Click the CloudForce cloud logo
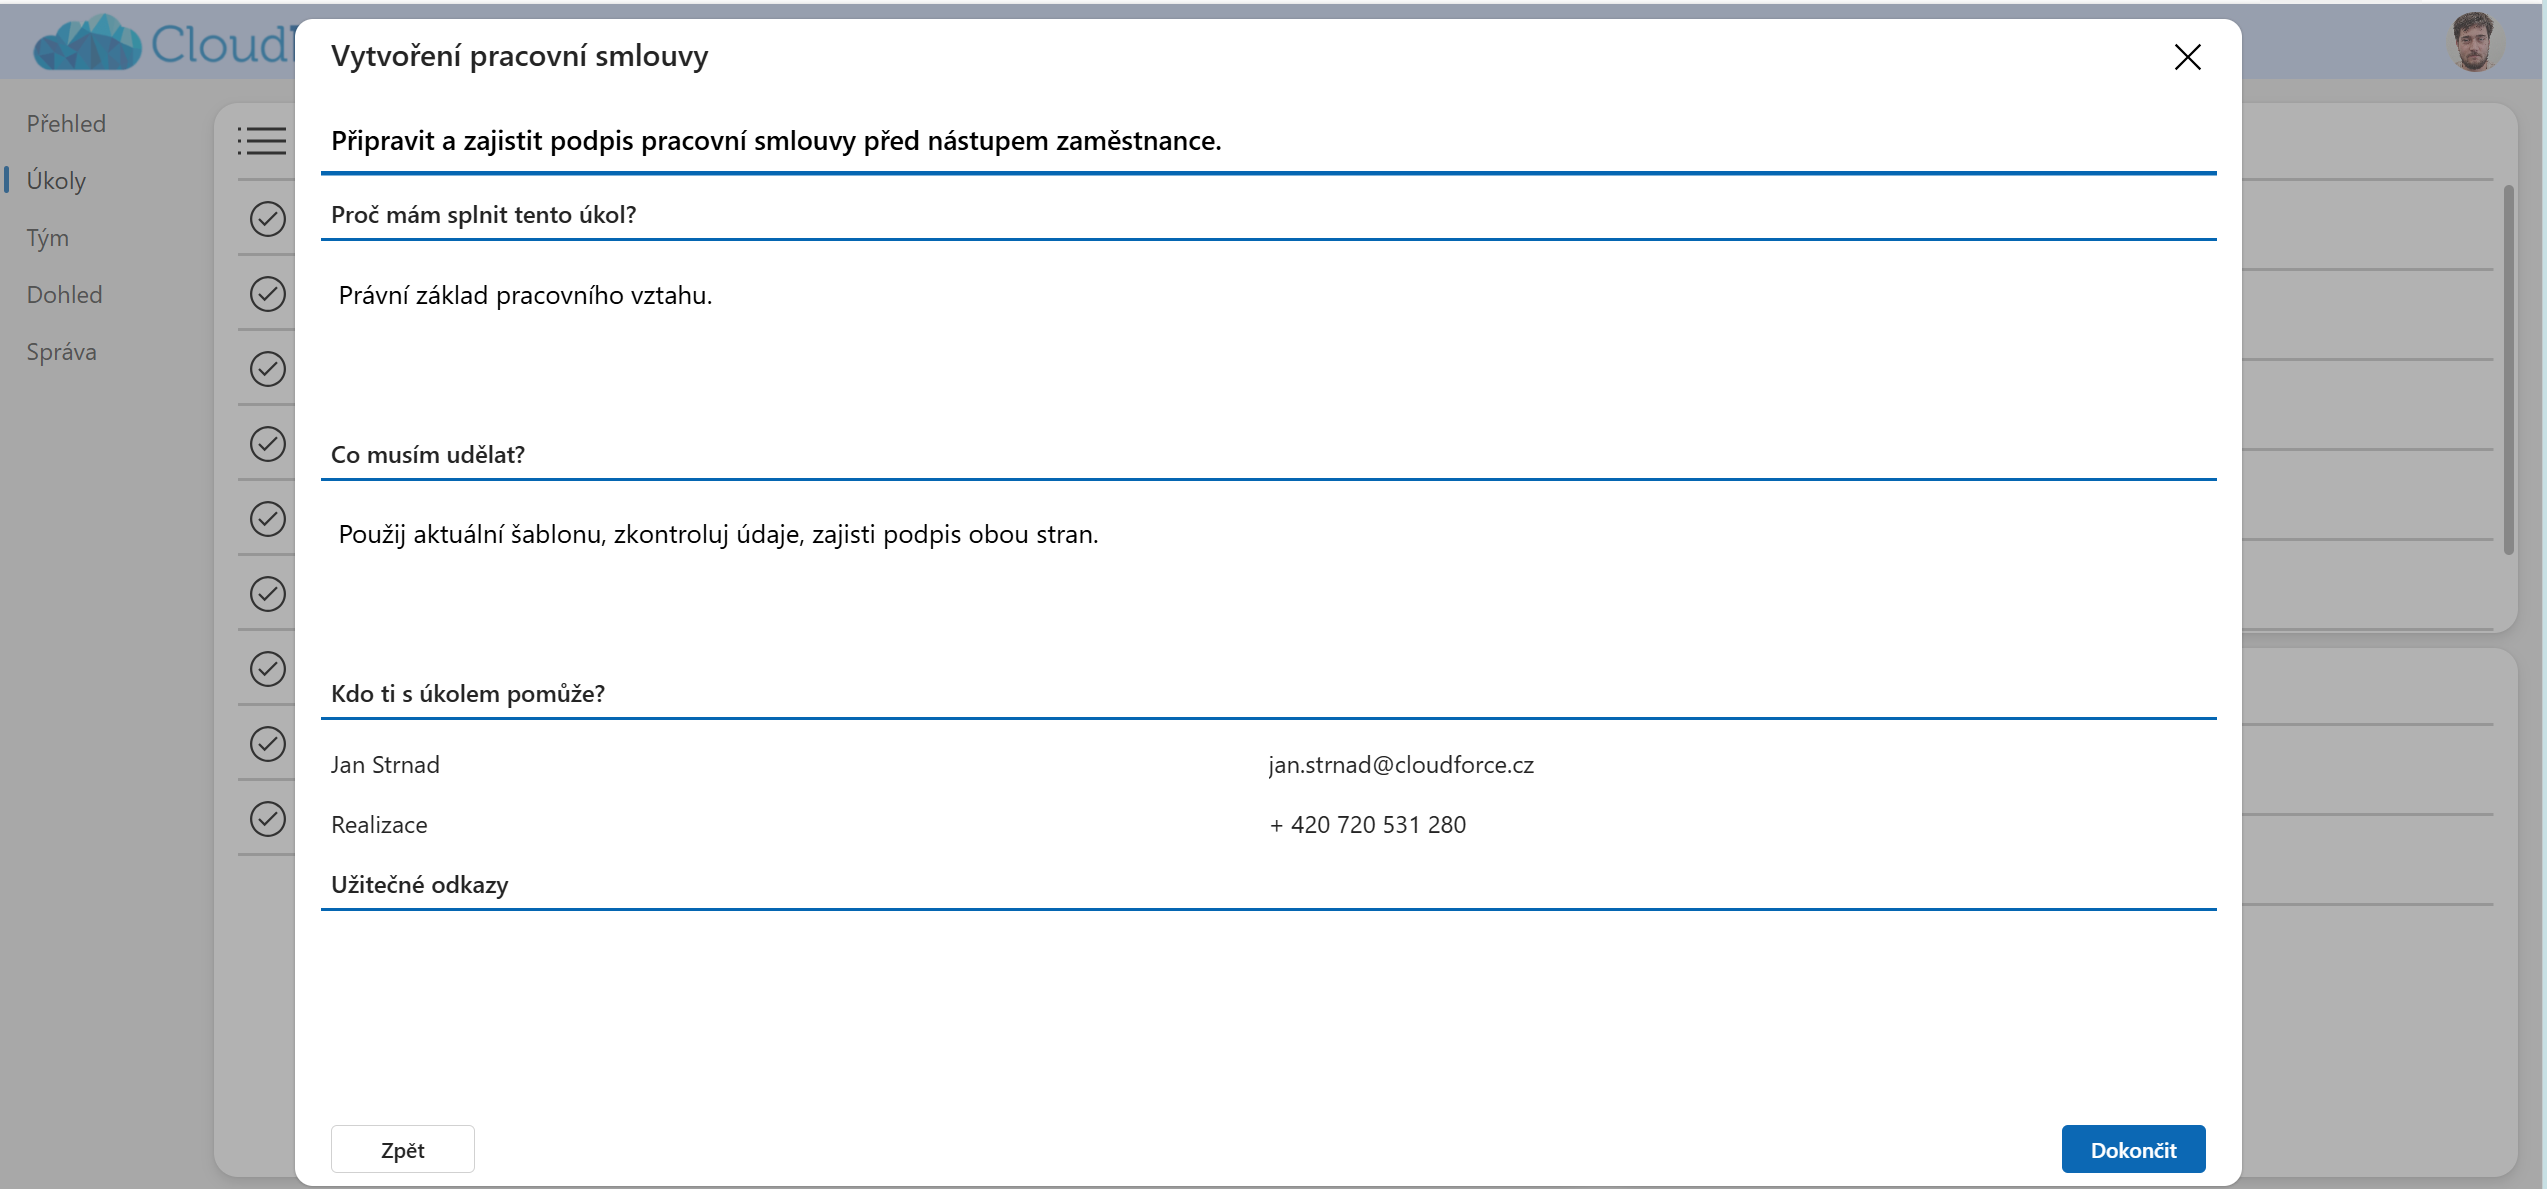 (x=88, y=44)
